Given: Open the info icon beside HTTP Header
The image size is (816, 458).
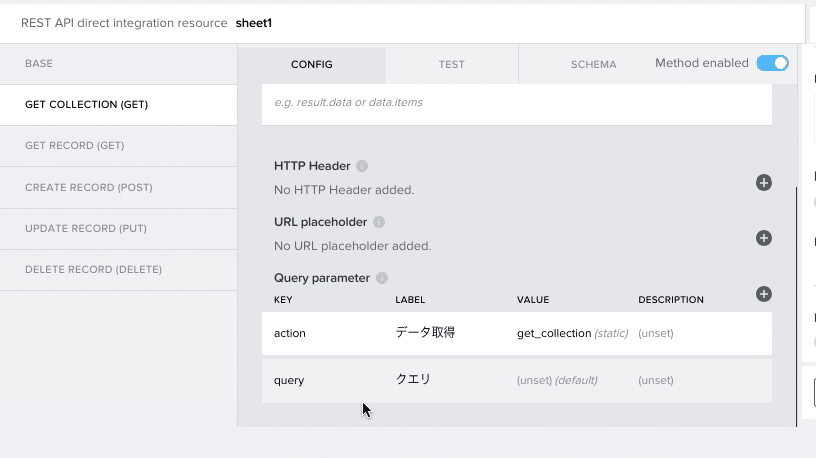Looking at the screenshot, I should point(362,166).
